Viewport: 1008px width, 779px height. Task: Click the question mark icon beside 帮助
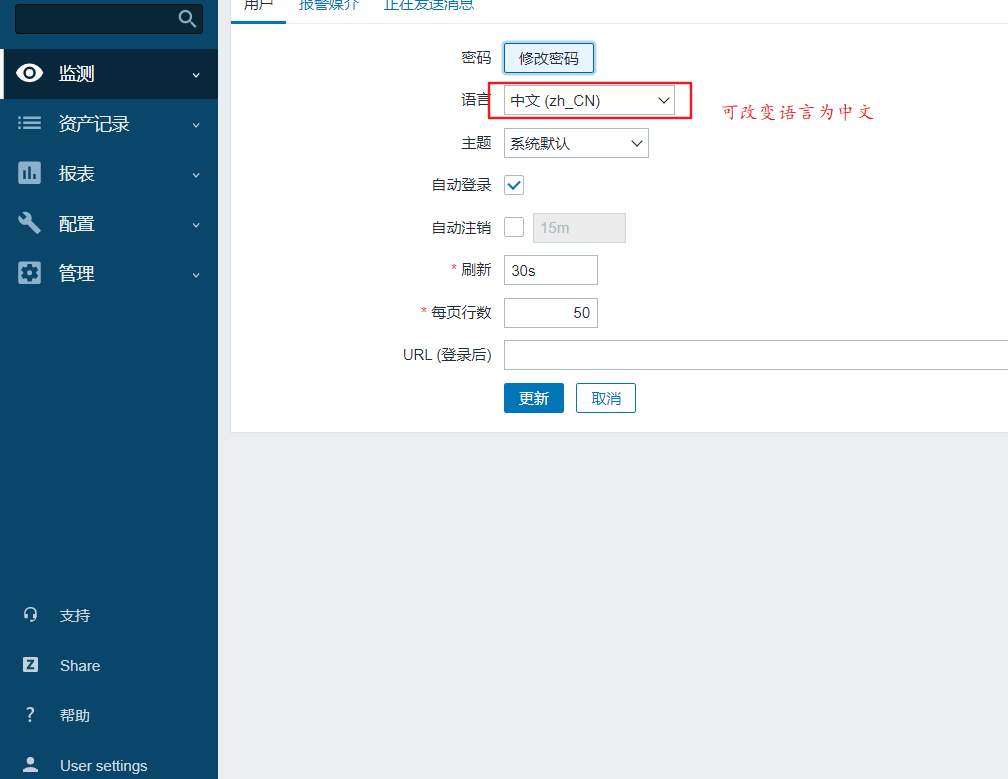[30, 715]
